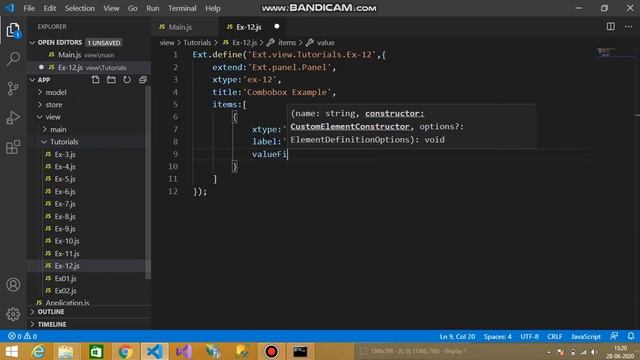This screenshot has height=360, width=640.
Task: Open the View menu
Action: tap(111, 8)
